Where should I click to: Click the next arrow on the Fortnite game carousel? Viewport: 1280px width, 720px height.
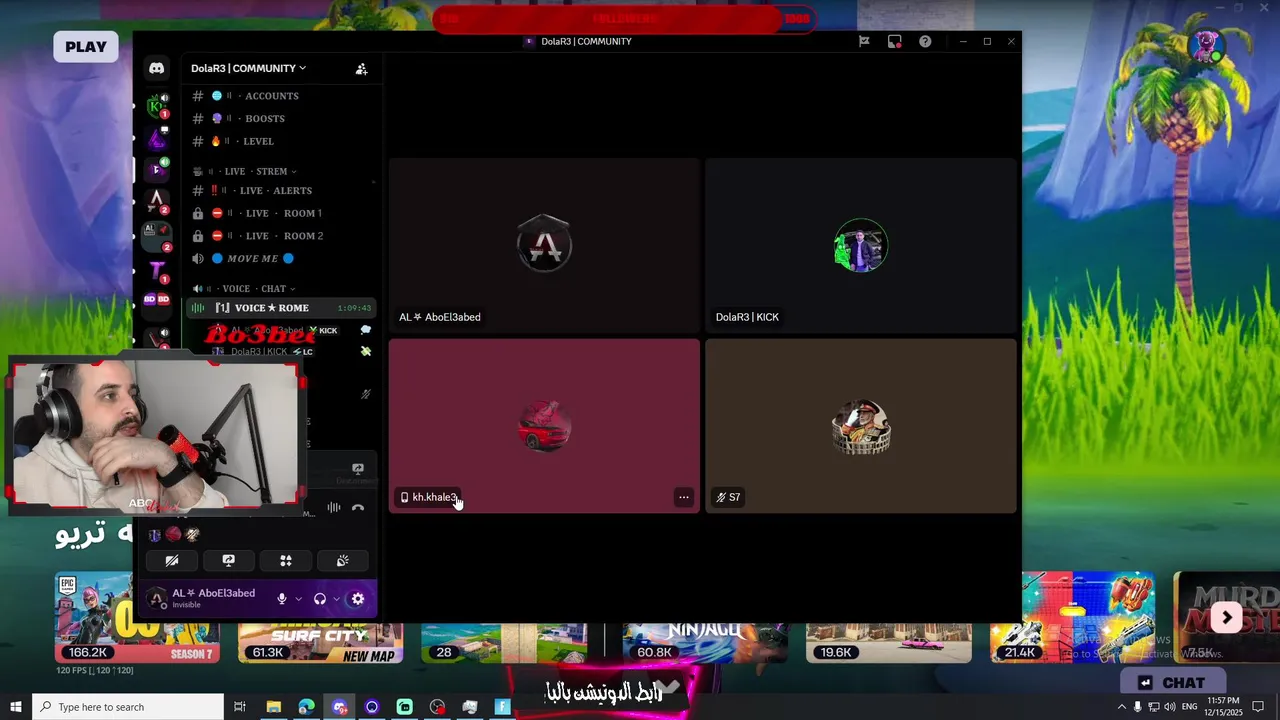pyautogui.click(x=1226, y=618)
